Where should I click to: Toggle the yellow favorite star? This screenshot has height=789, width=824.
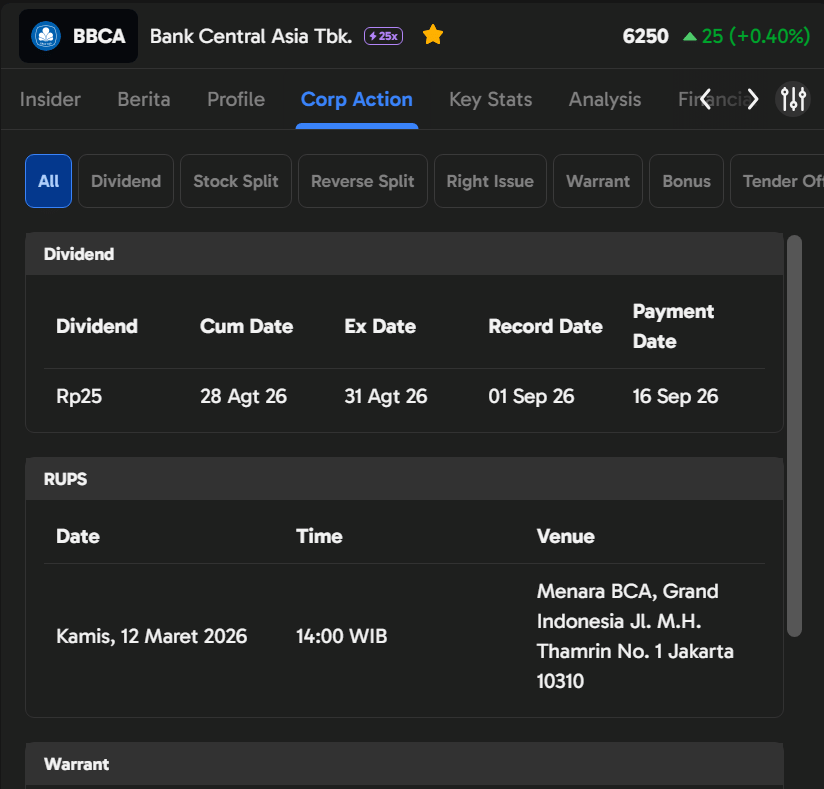point(433,35)
